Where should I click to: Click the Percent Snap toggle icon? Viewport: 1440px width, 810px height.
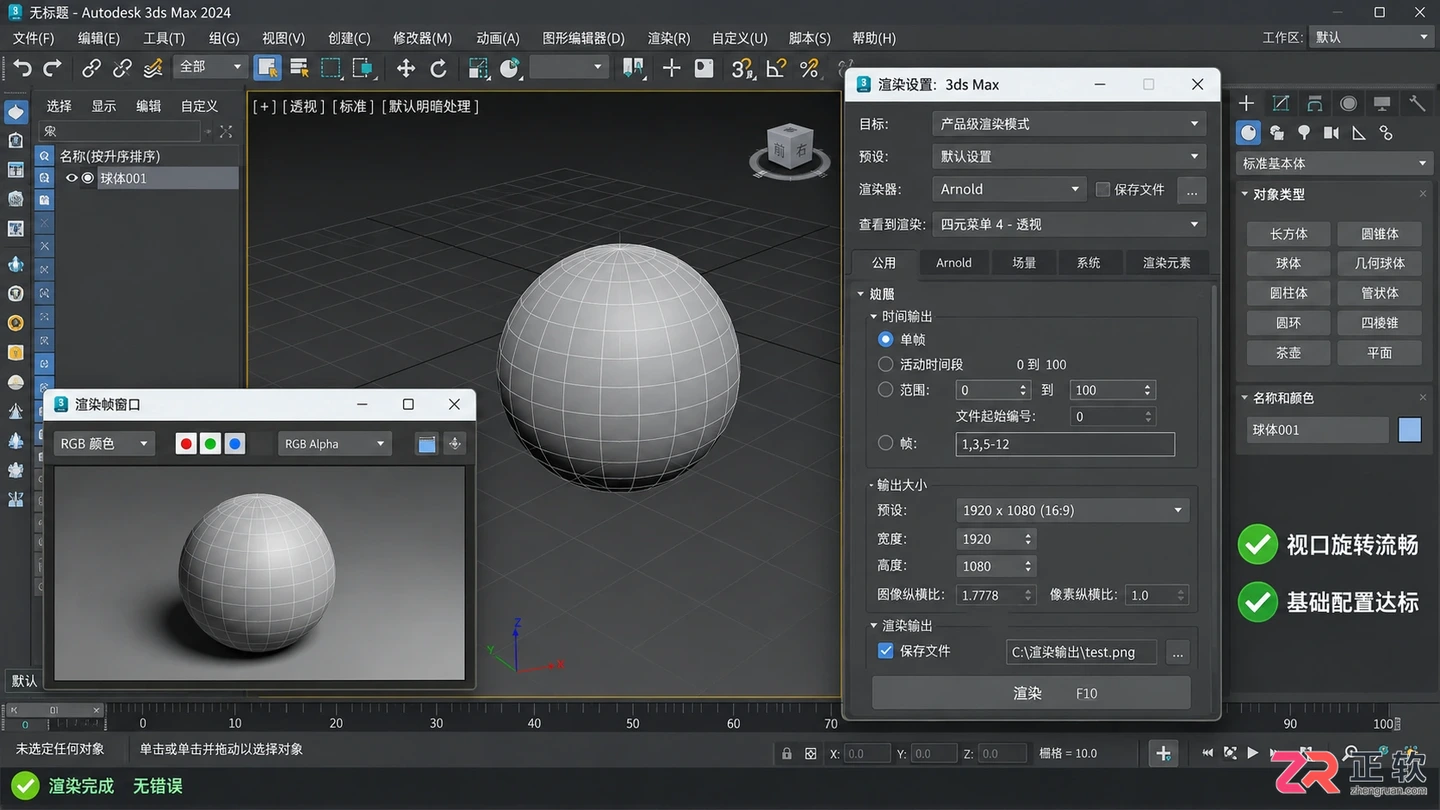pos(809,67)
